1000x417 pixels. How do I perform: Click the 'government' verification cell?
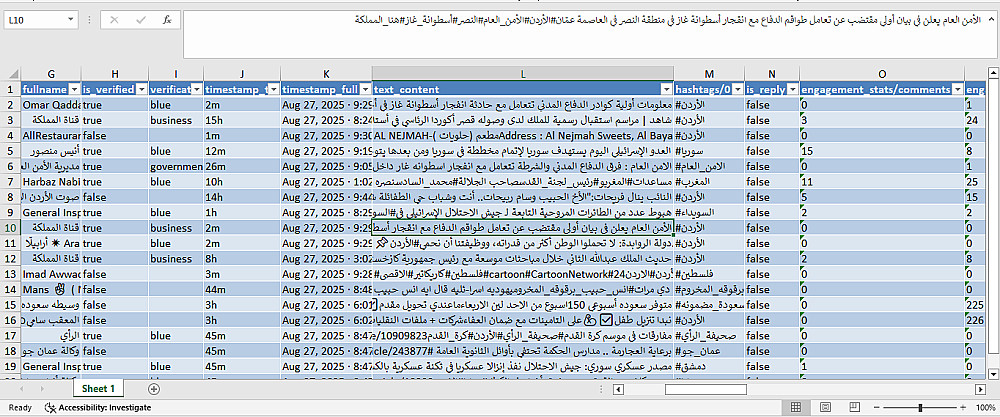(x=175, y=166)
